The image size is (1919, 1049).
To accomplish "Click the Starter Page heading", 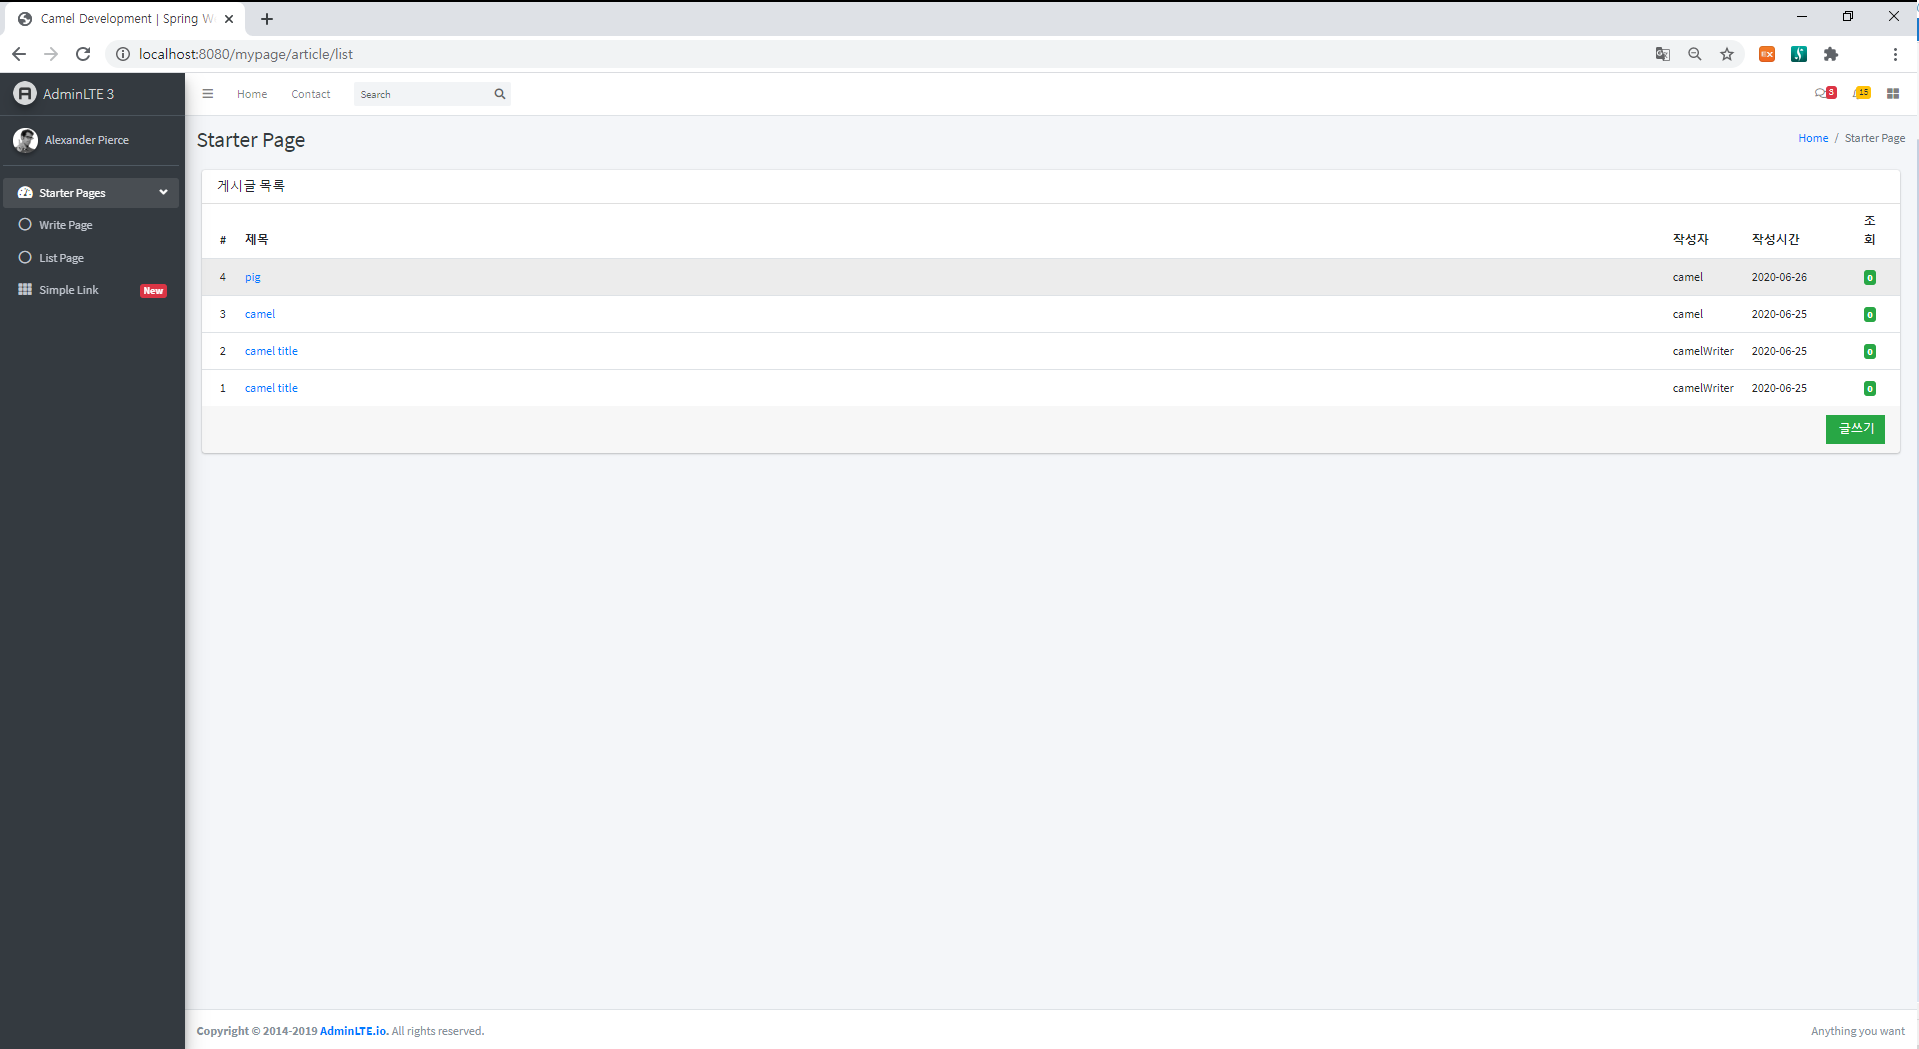I will pyautogui.click(x=251, y=140).
